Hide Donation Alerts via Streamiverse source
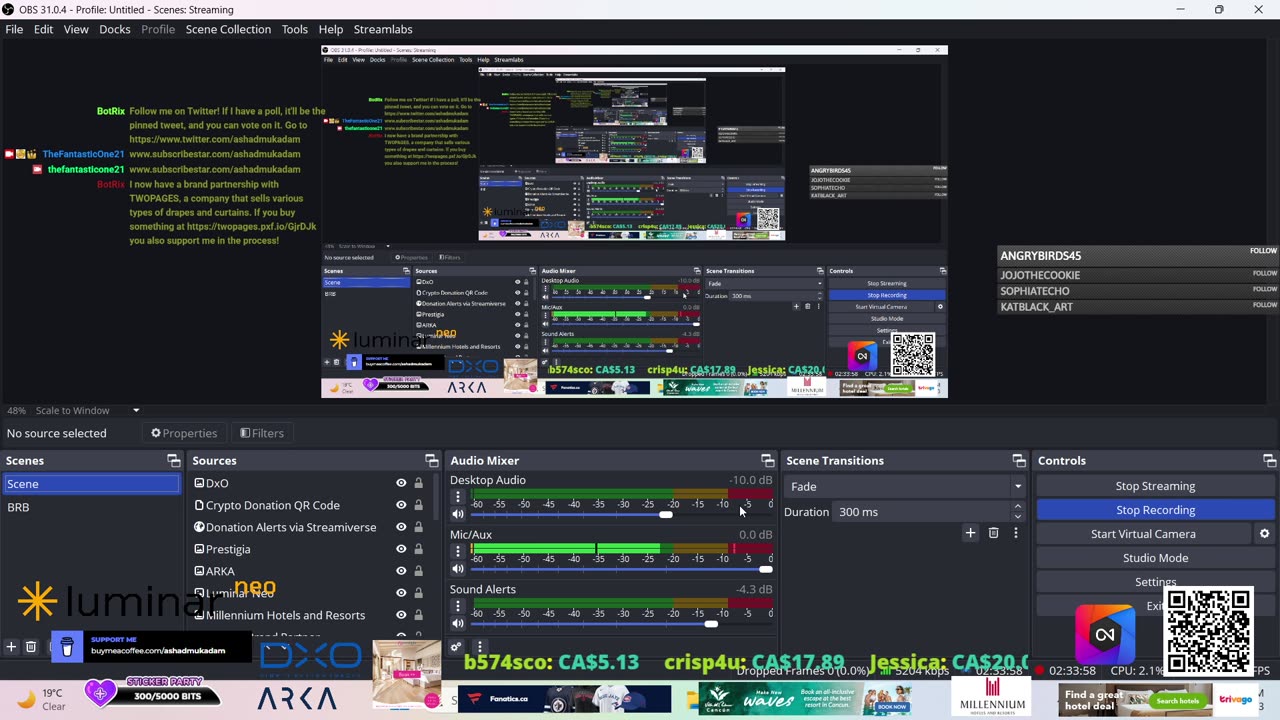The image size is (1280, 720). click(x=401, y=527)
